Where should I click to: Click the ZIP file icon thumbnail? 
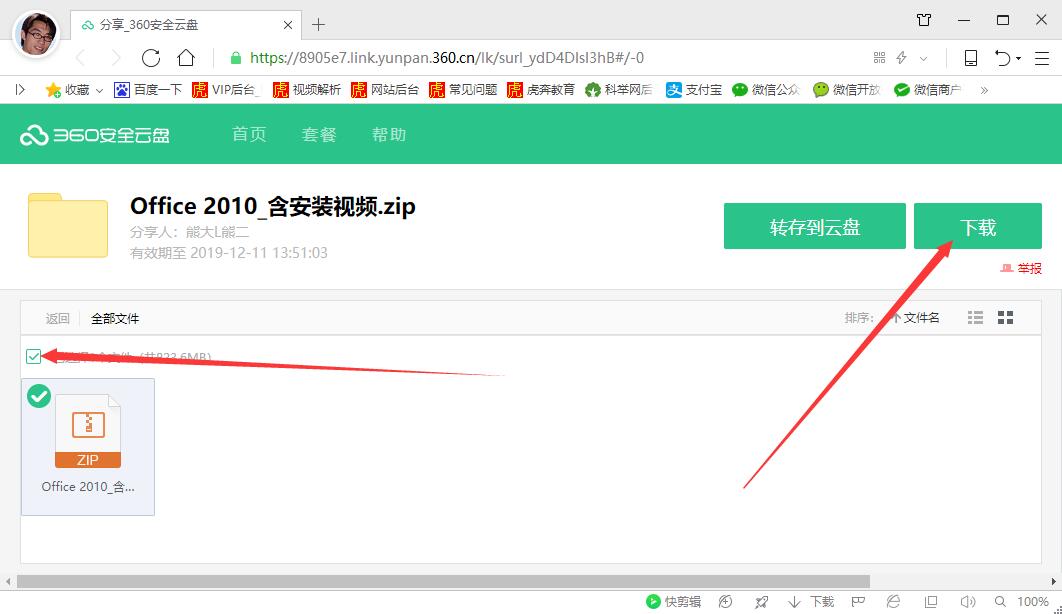tap(88, 432)
